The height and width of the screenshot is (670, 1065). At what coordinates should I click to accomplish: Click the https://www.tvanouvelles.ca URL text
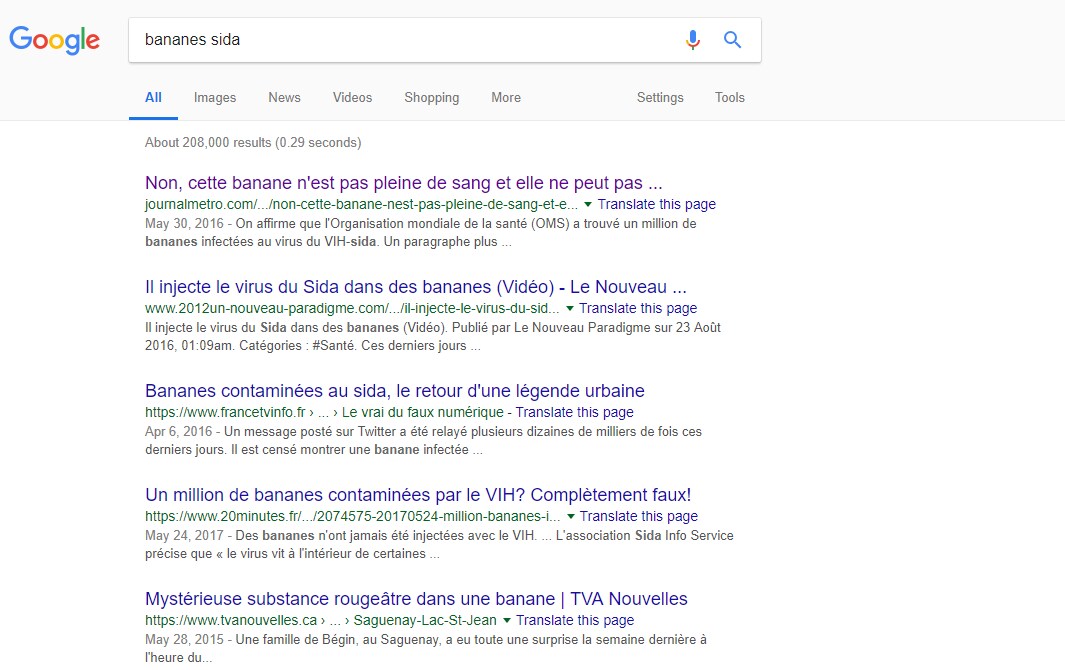click(231, 620)
